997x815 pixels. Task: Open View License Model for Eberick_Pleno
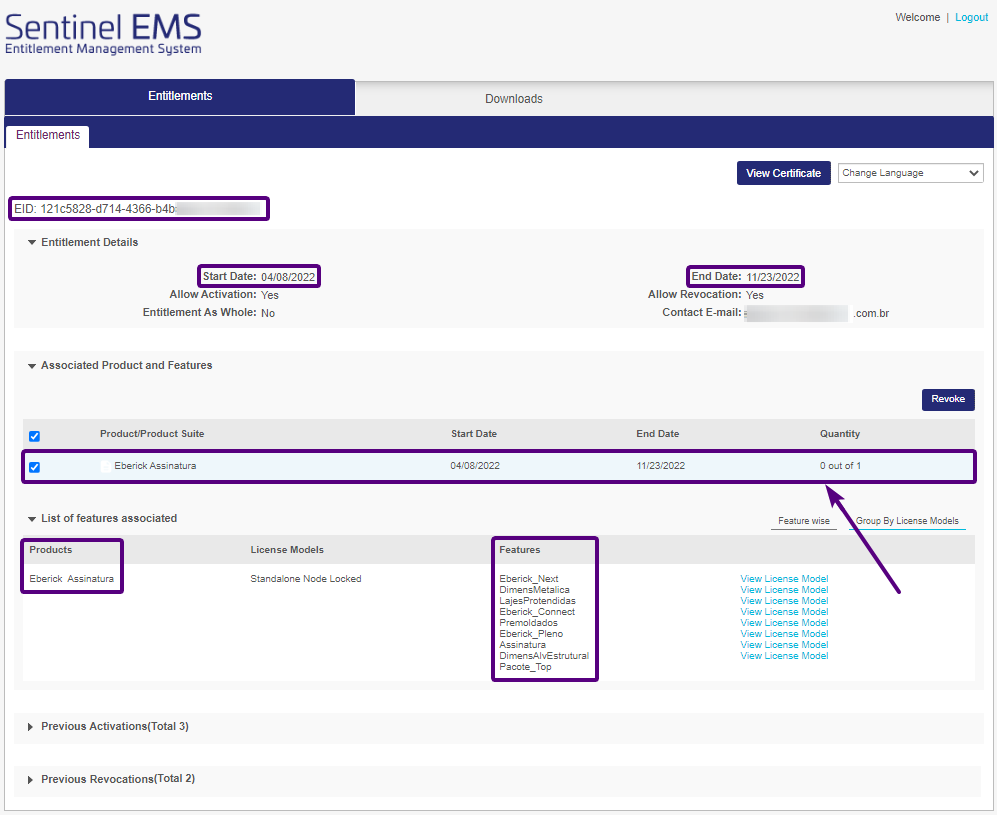pyautogui.click(x=784, y=633)
